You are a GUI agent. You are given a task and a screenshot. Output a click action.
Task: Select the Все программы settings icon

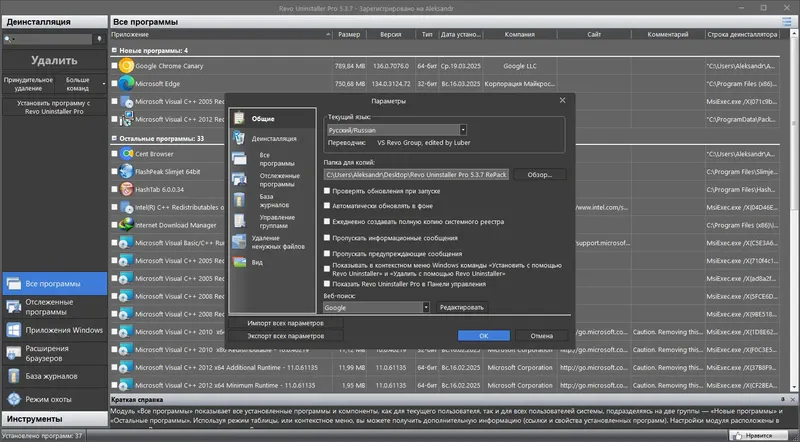[x=239, y=159]
